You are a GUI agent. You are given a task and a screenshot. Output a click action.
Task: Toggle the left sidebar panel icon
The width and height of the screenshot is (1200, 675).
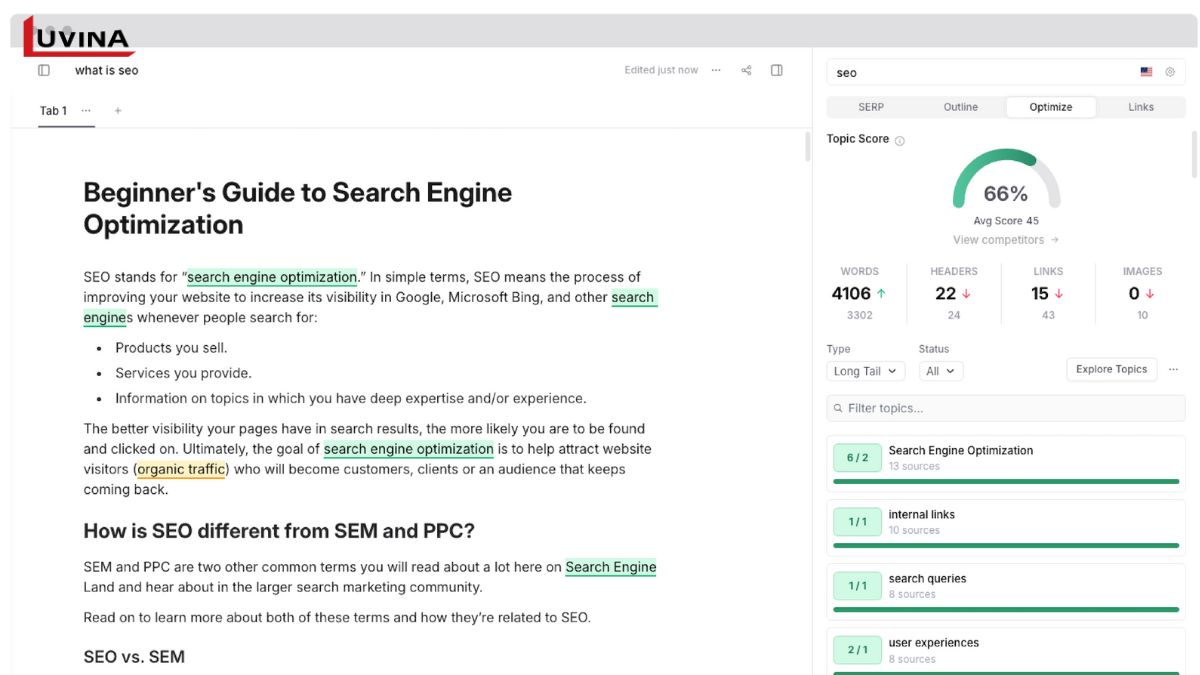coord(44,70)
